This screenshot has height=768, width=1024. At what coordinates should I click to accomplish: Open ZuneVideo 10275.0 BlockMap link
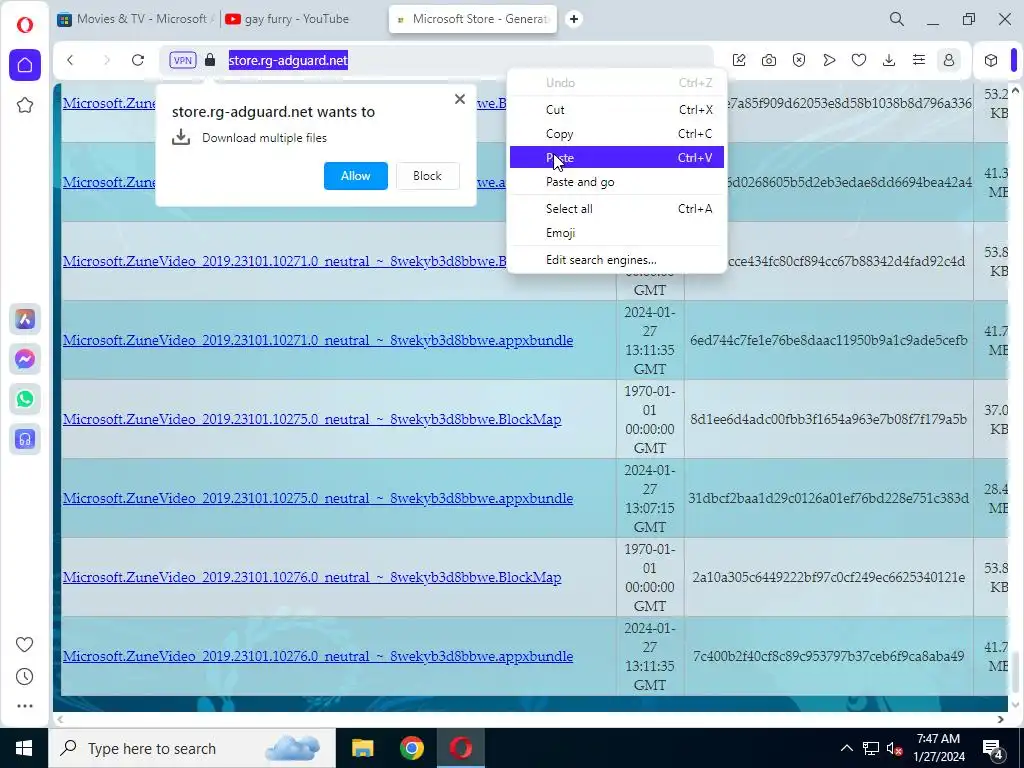pos(312,419)
